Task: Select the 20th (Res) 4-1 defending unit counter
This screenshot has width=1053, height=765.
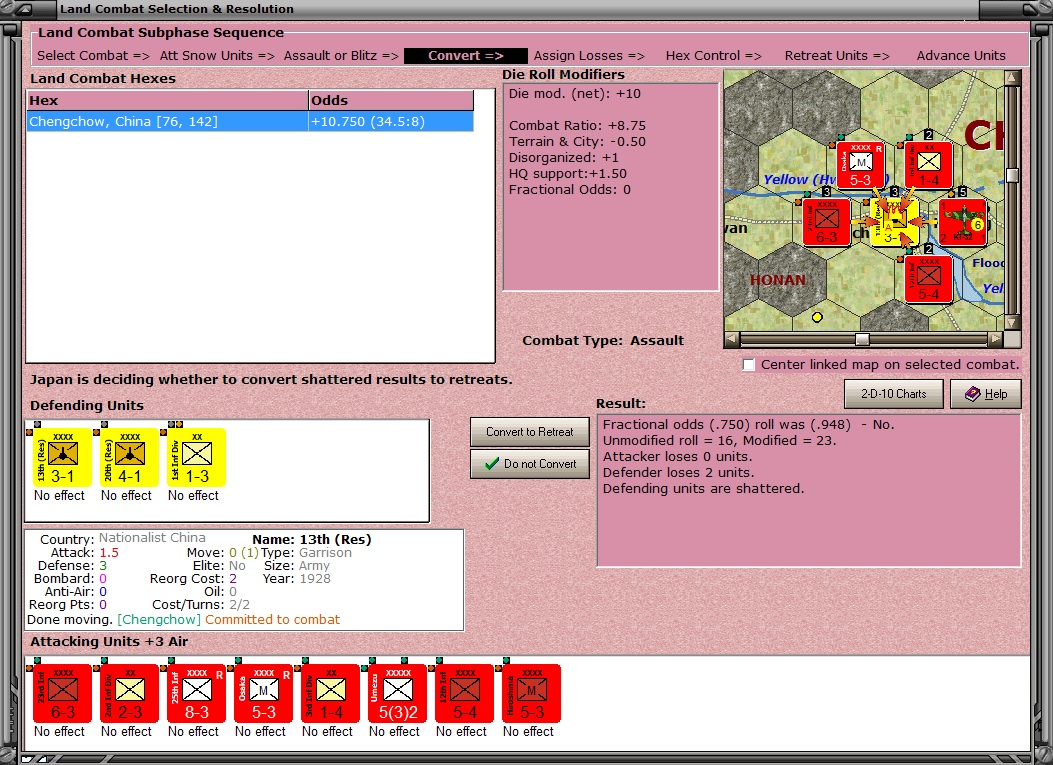Action: pyautogui.click(x=130, y=457)
